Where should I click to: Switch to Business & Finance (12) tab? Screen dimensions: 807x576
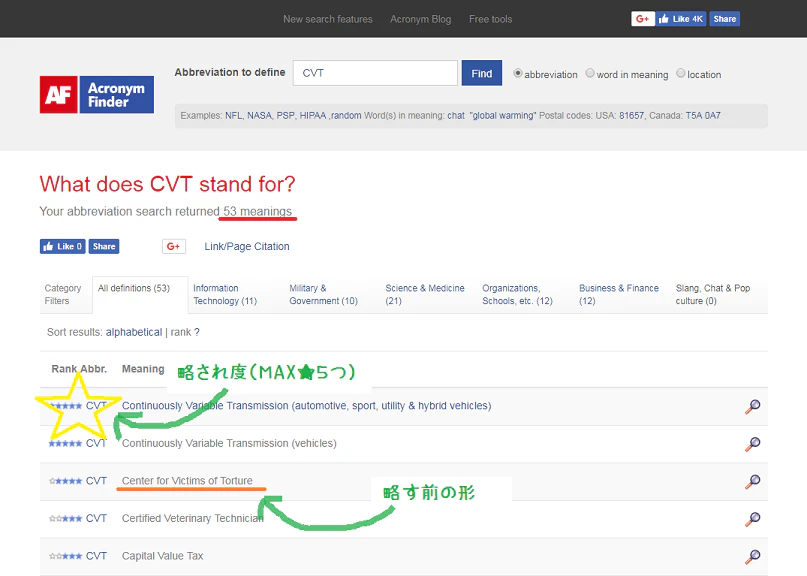point(619,294)
